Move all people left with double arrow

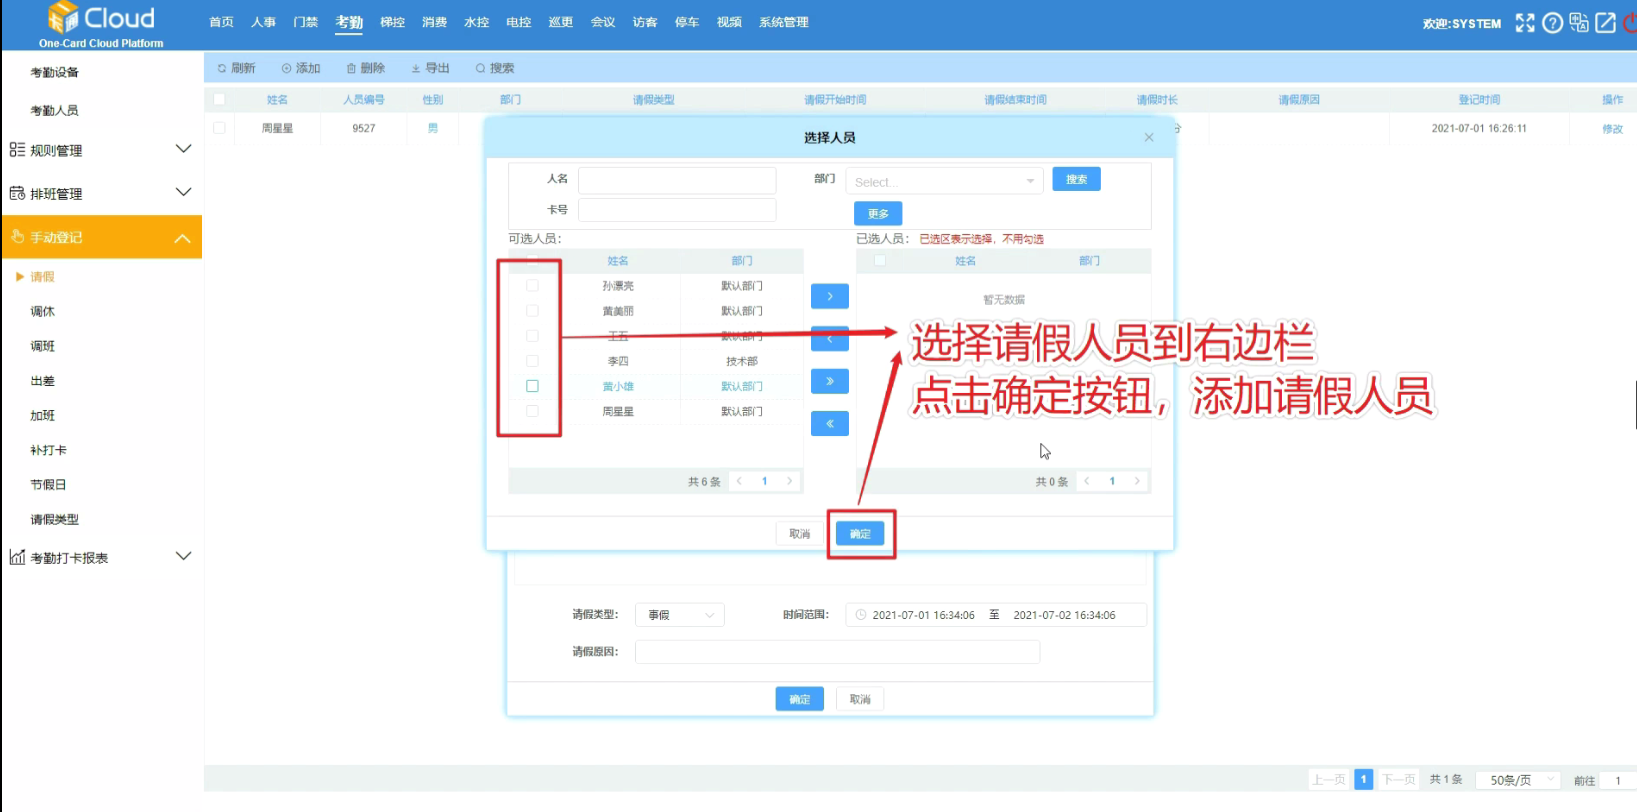click(830, 424)
